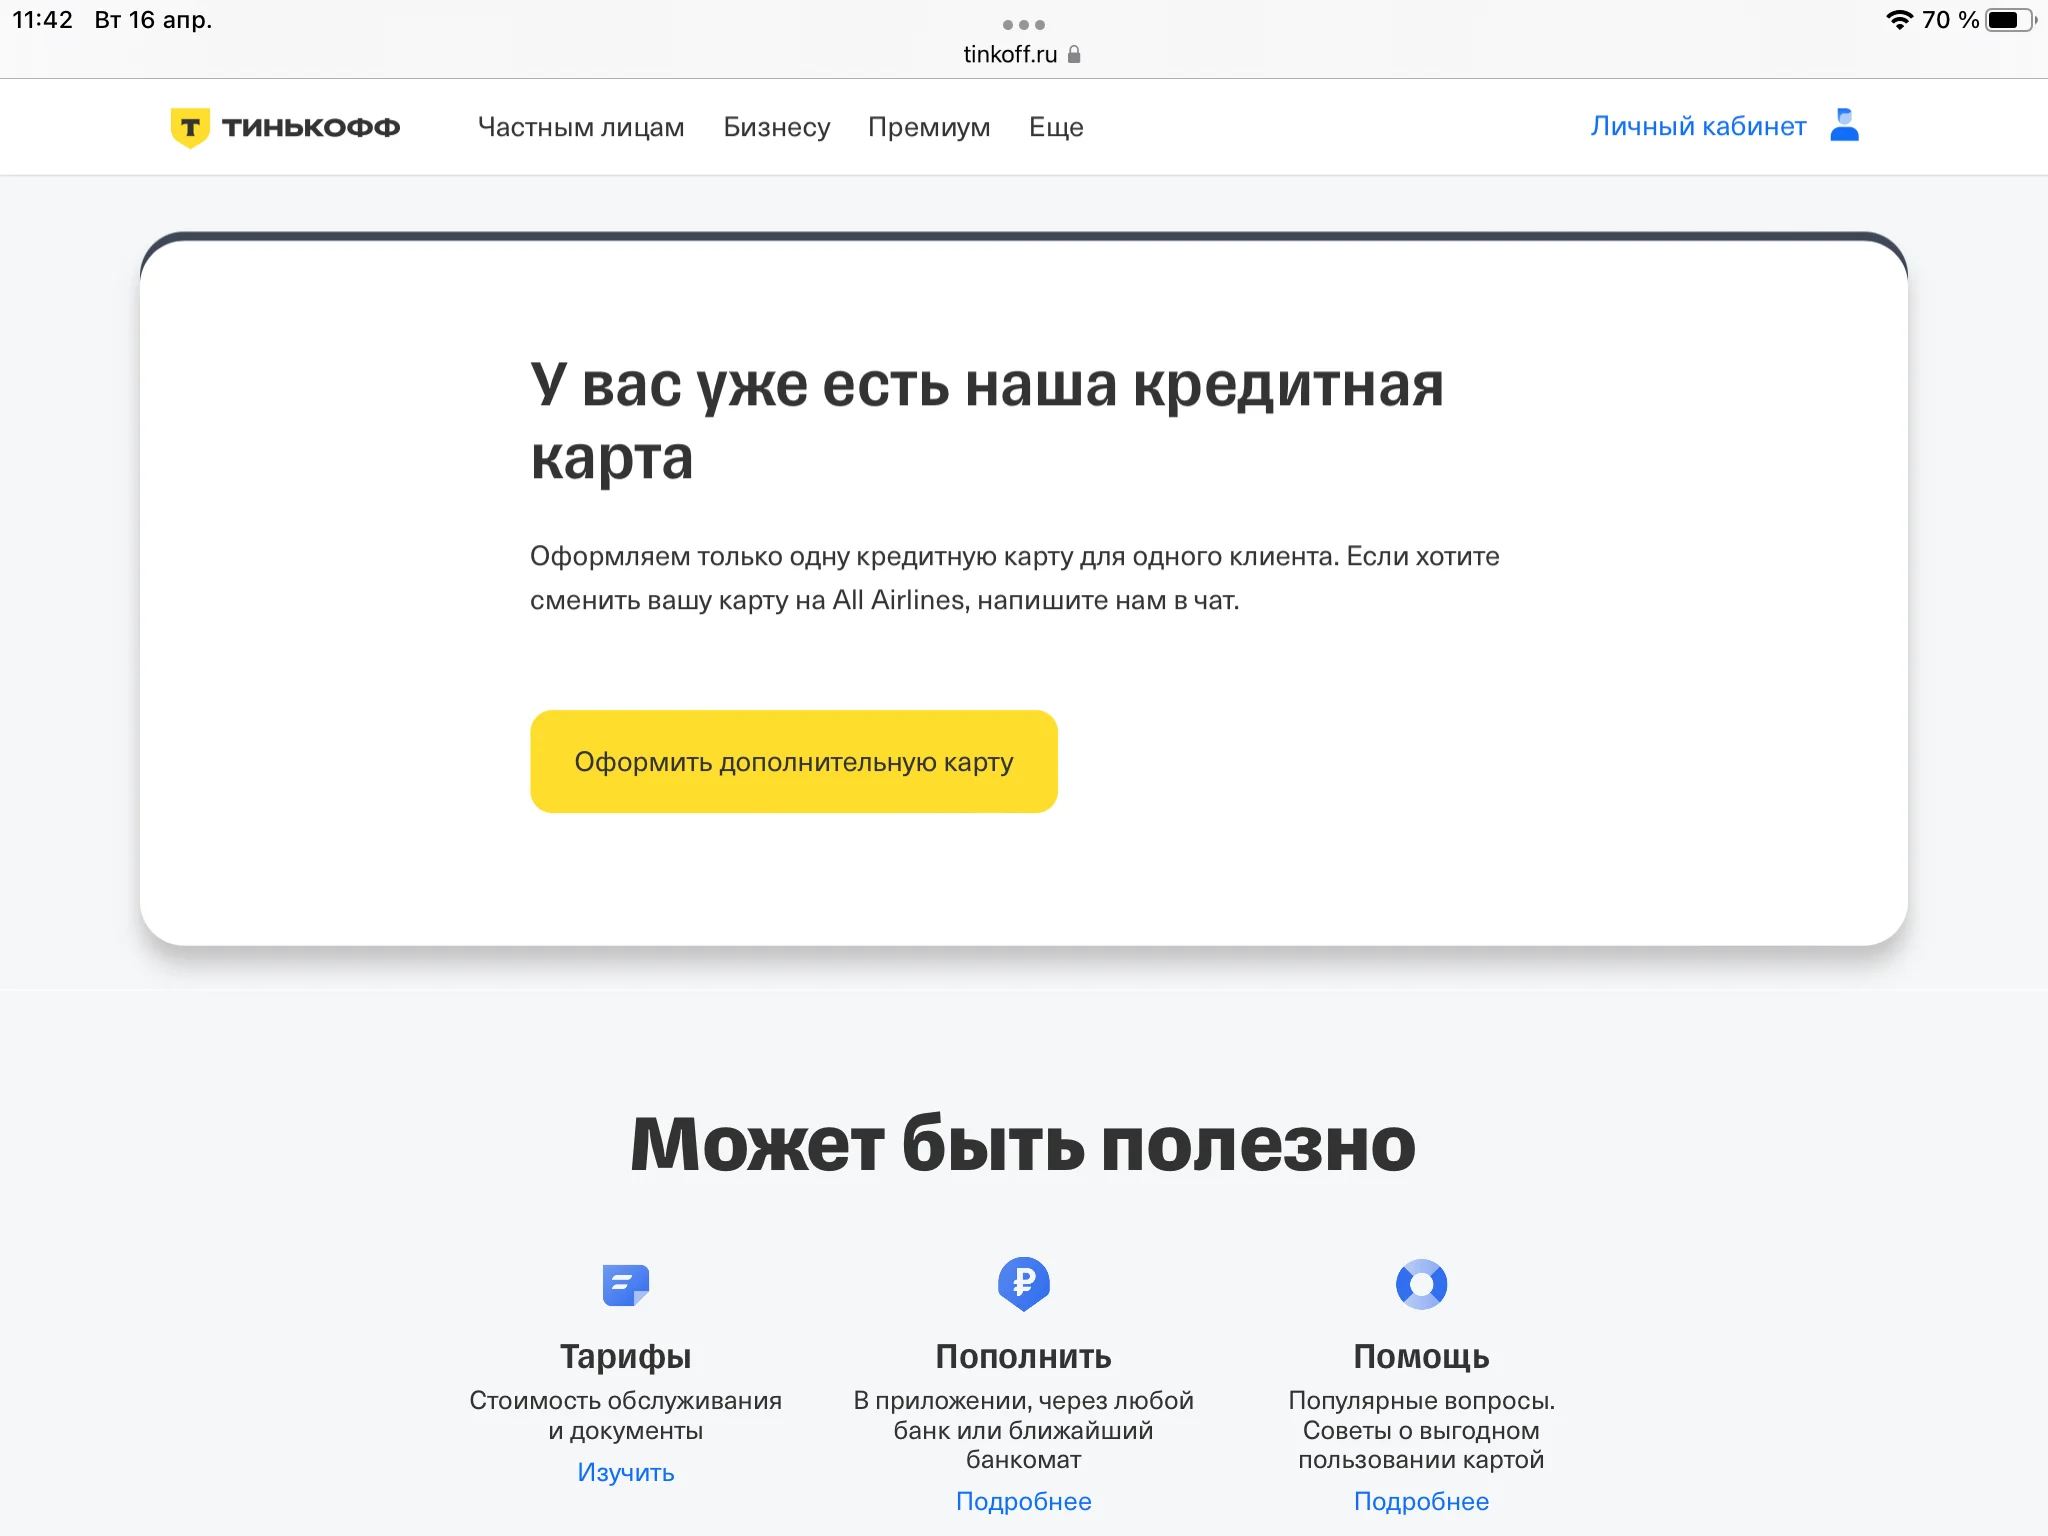Open the Бизнесу menu item
2048x1536 pixels.
777,127
